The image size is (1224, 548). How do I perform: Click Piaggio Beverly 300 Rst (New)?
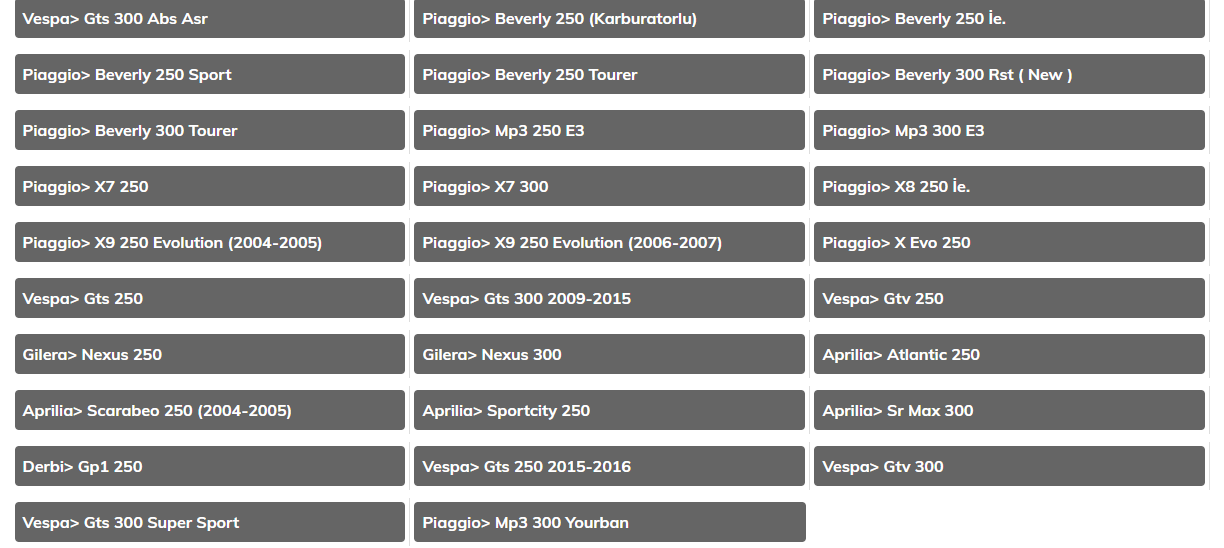tap(1009, 75)
